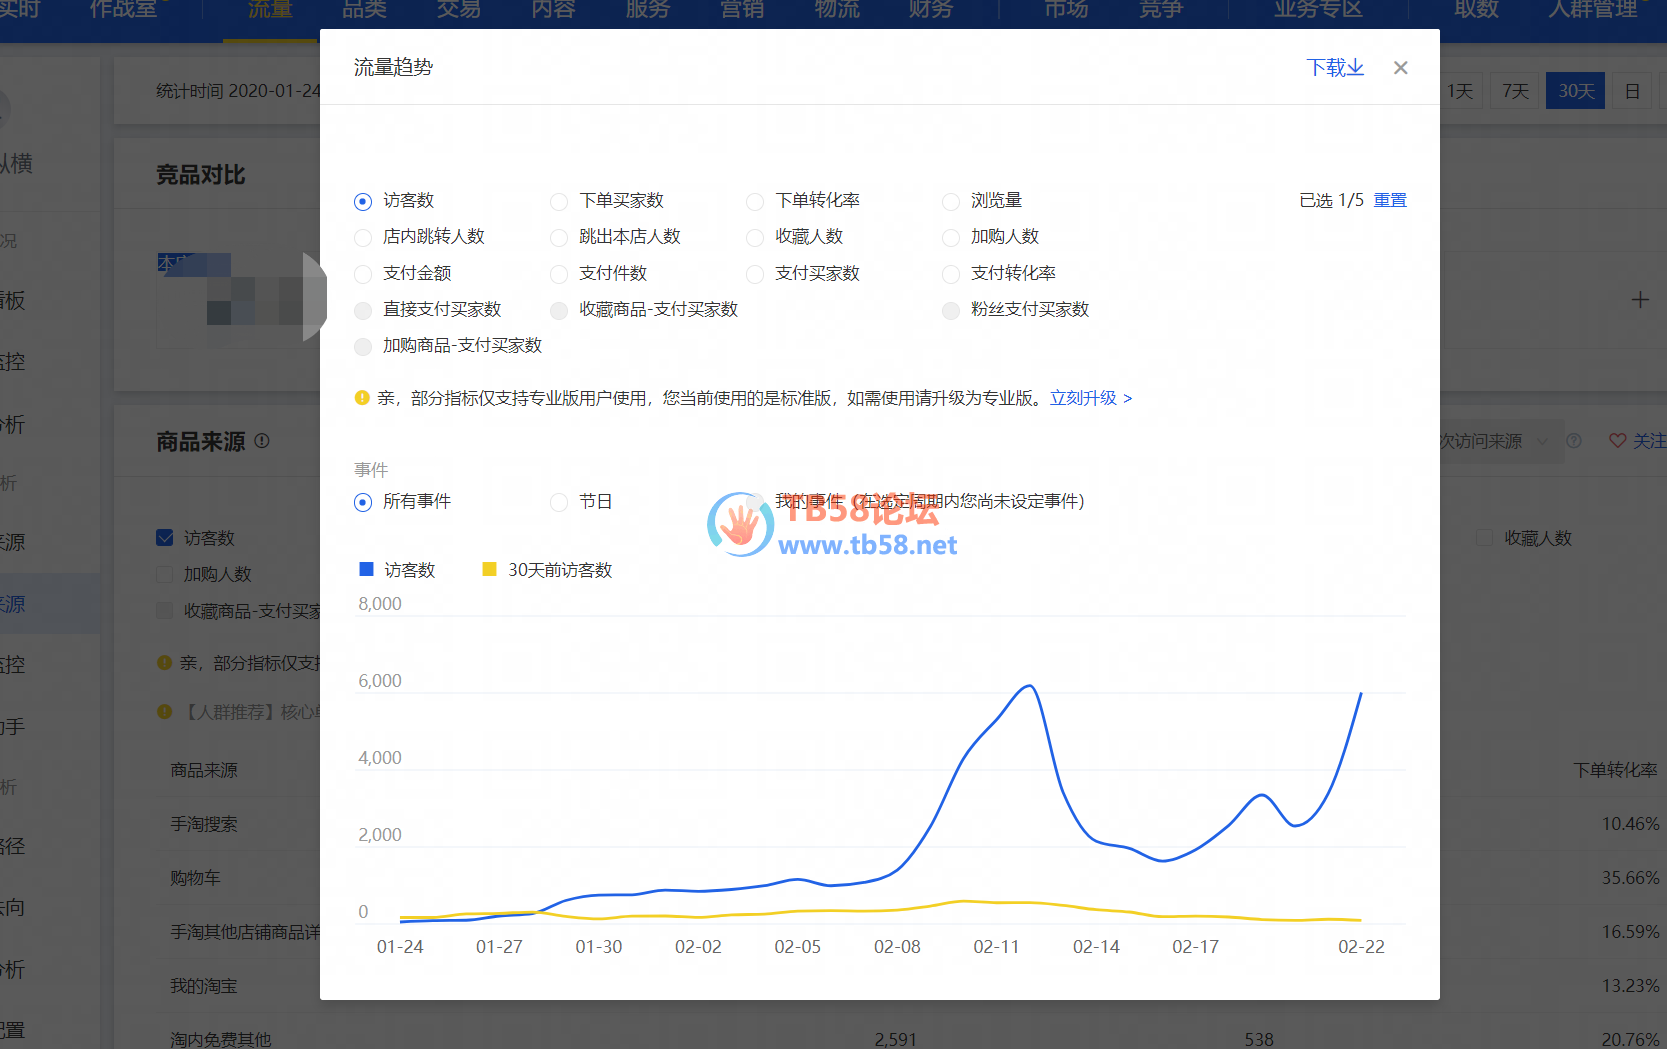The image size is (1667, 1049).
Task: Select the 访客数 metric radio button
Action: pyautogui.click(x=363, y=202)
